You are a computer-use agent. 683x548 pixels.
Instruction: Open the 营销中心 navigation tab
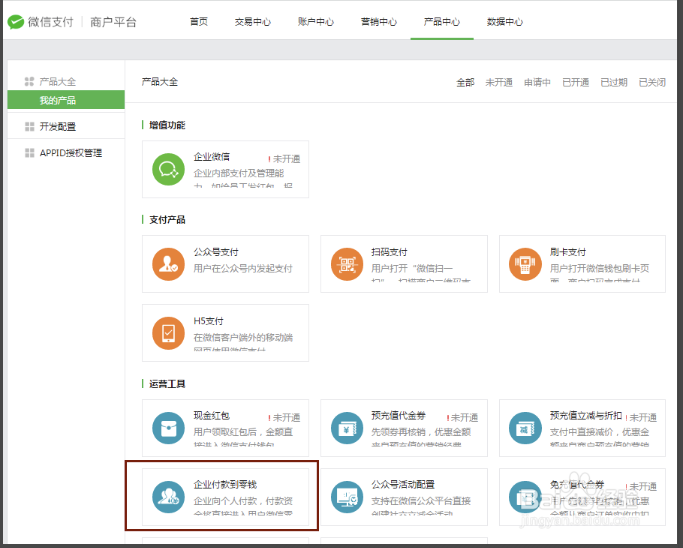tap(378, 22)
